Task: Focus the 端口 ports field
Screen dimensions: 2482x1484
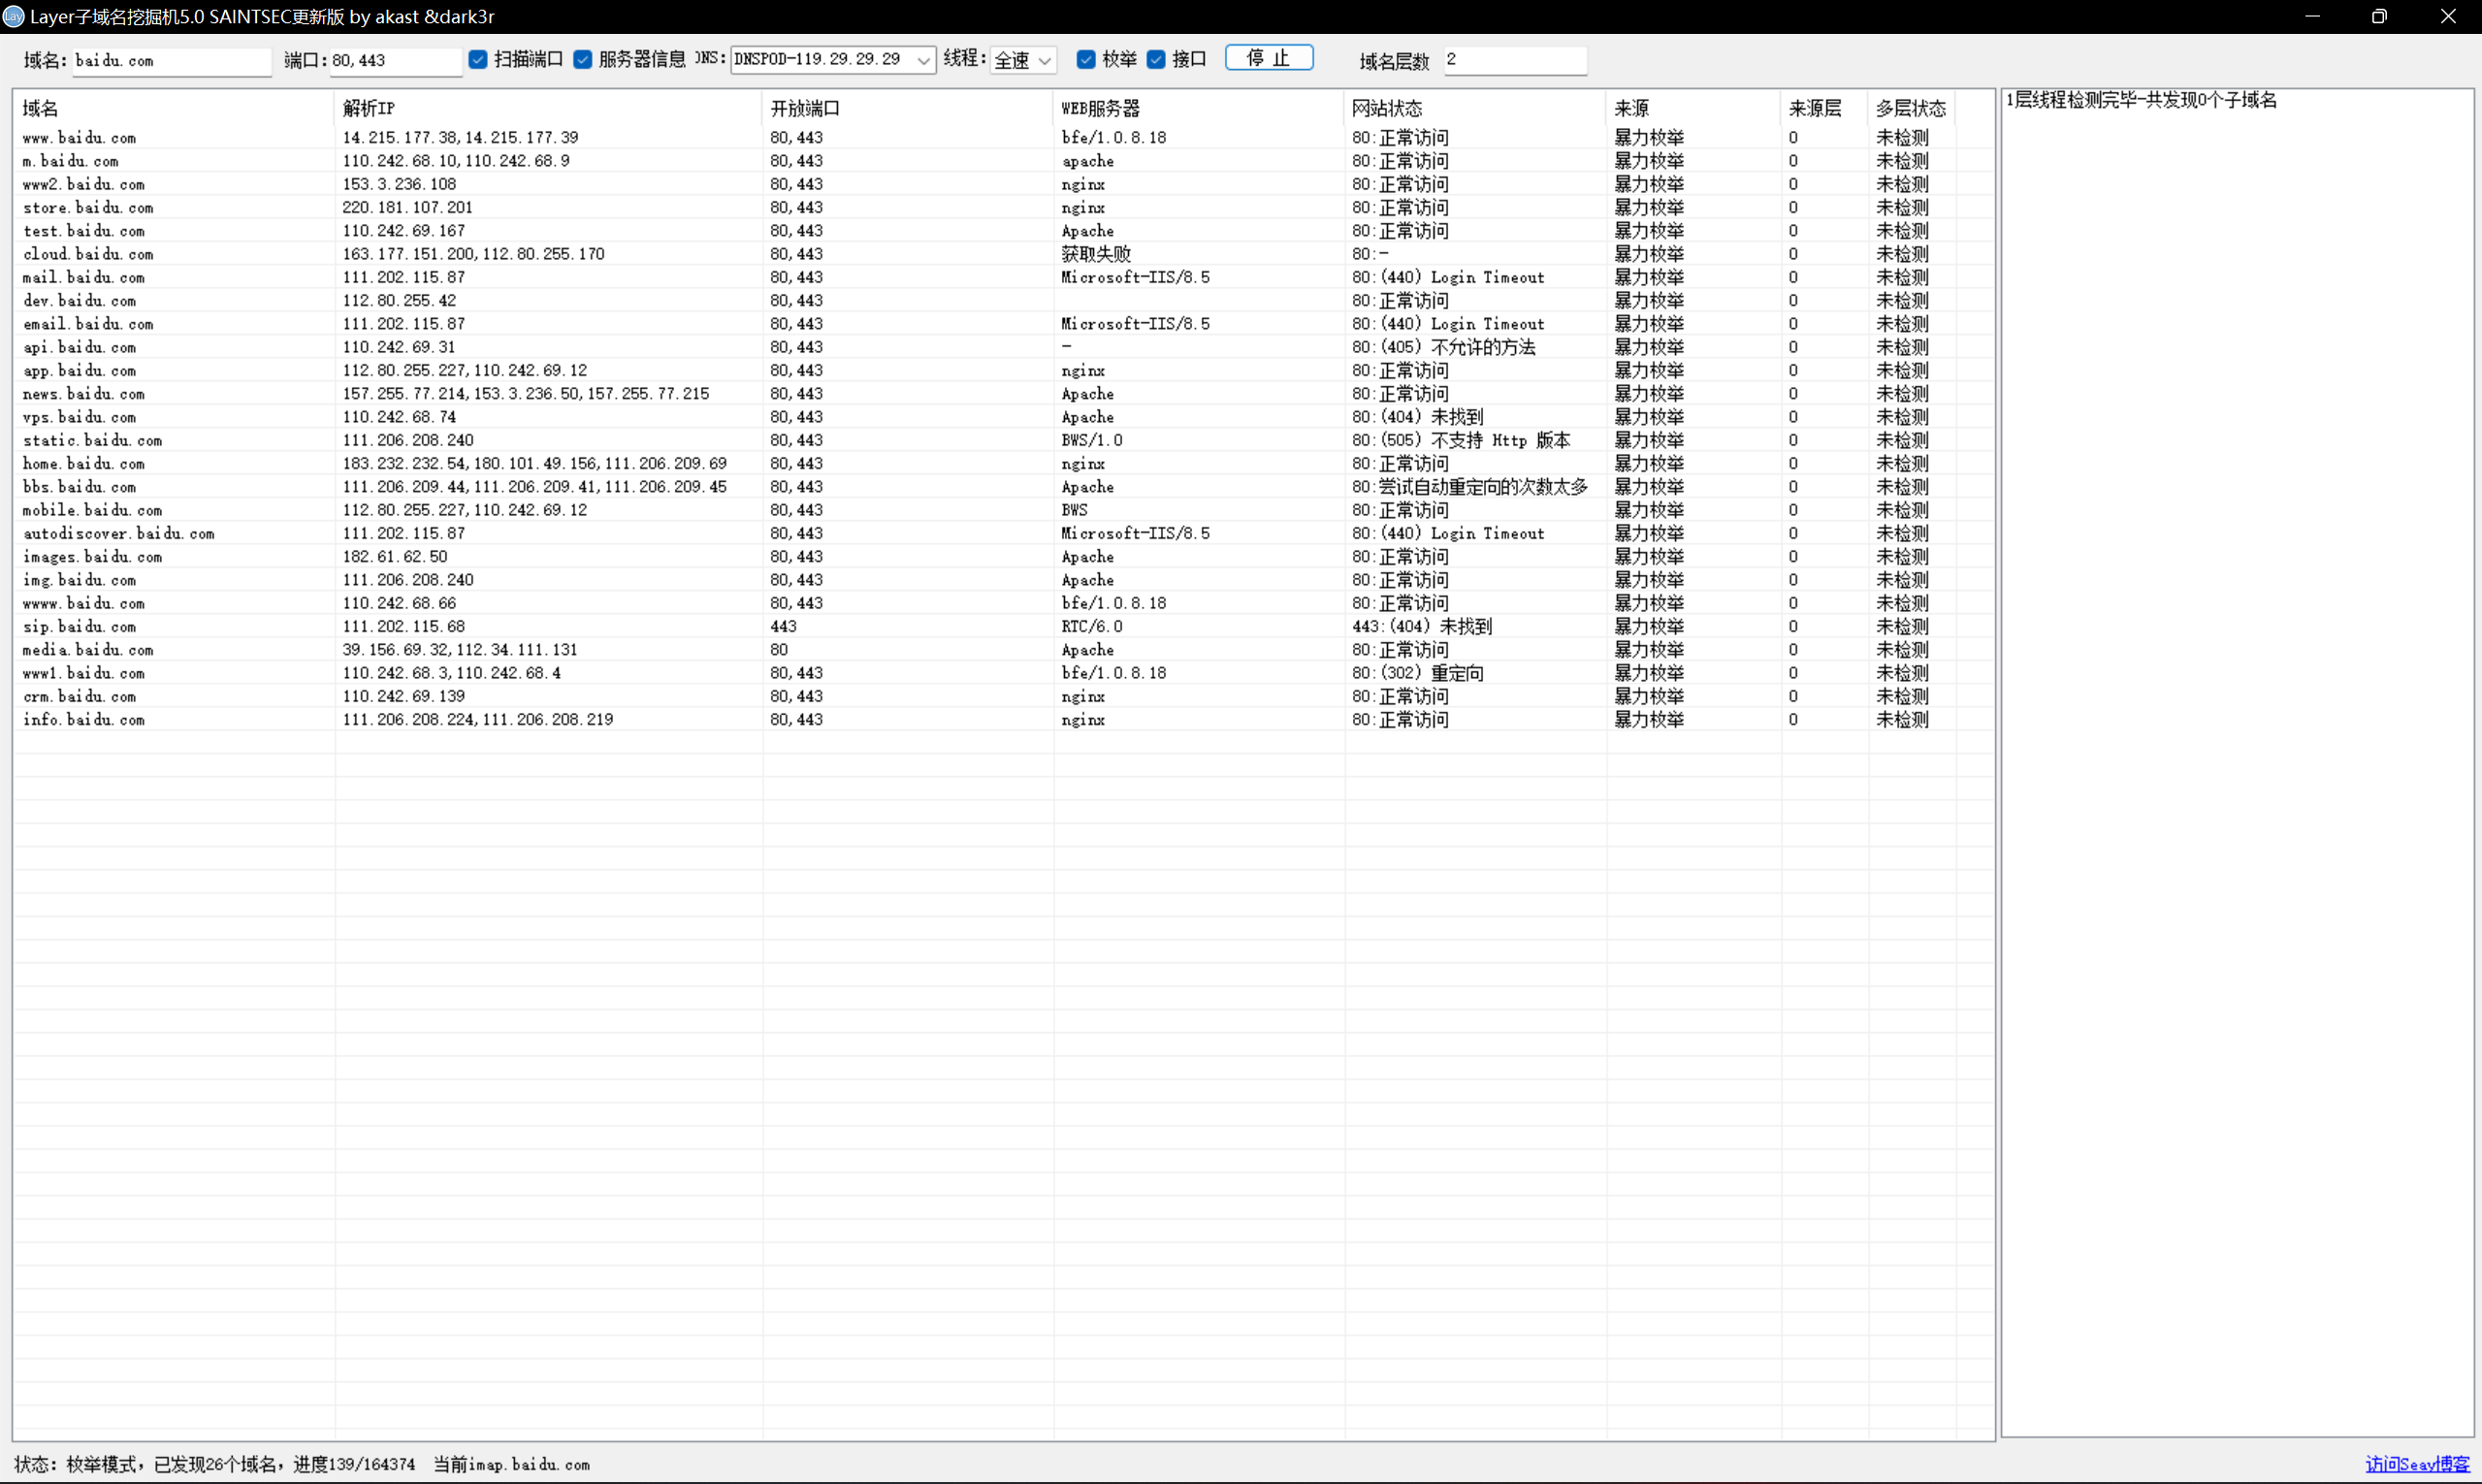Action: [394, 61]
